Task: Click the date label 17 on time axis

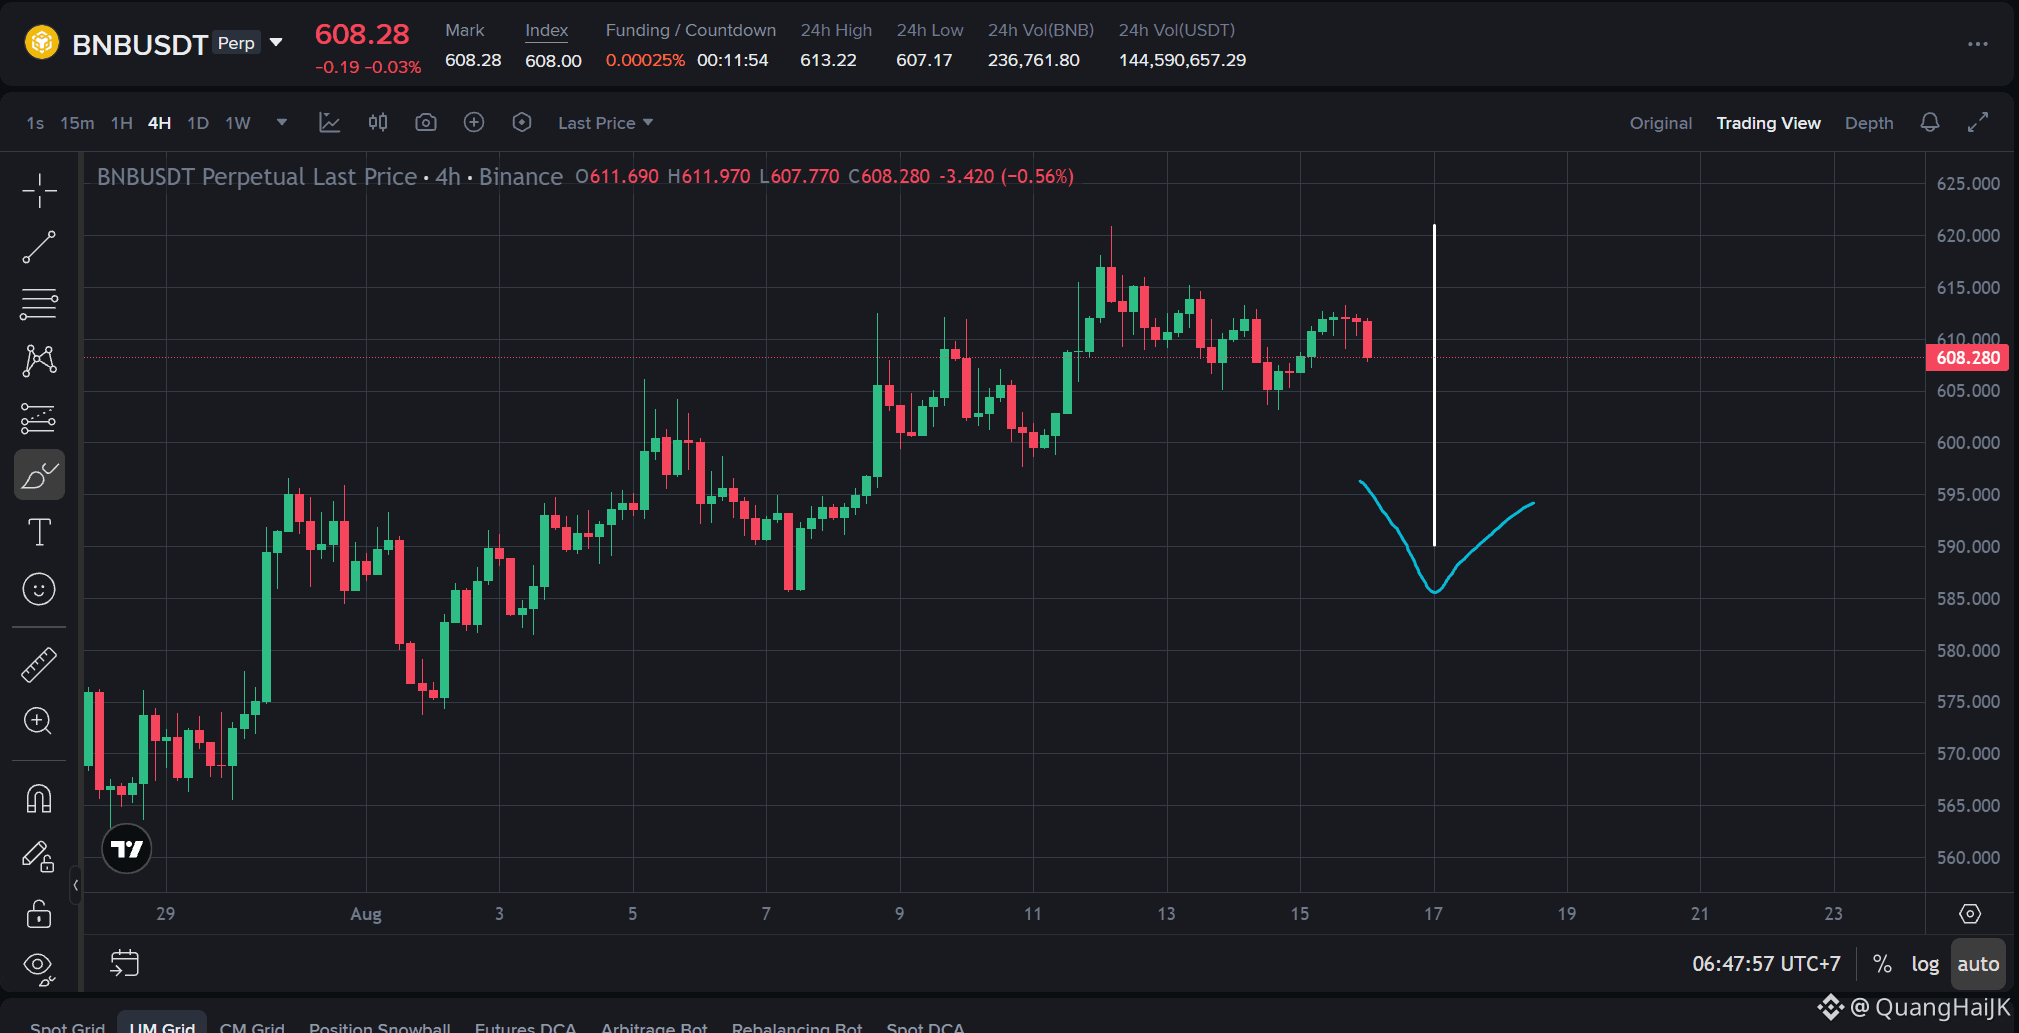Action: click(1434, 914)
